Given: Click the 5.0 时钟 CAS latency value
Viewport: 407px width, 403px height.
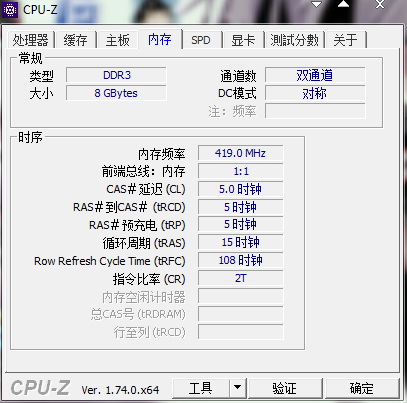Looking at the screenshot, I should (240, 189).
